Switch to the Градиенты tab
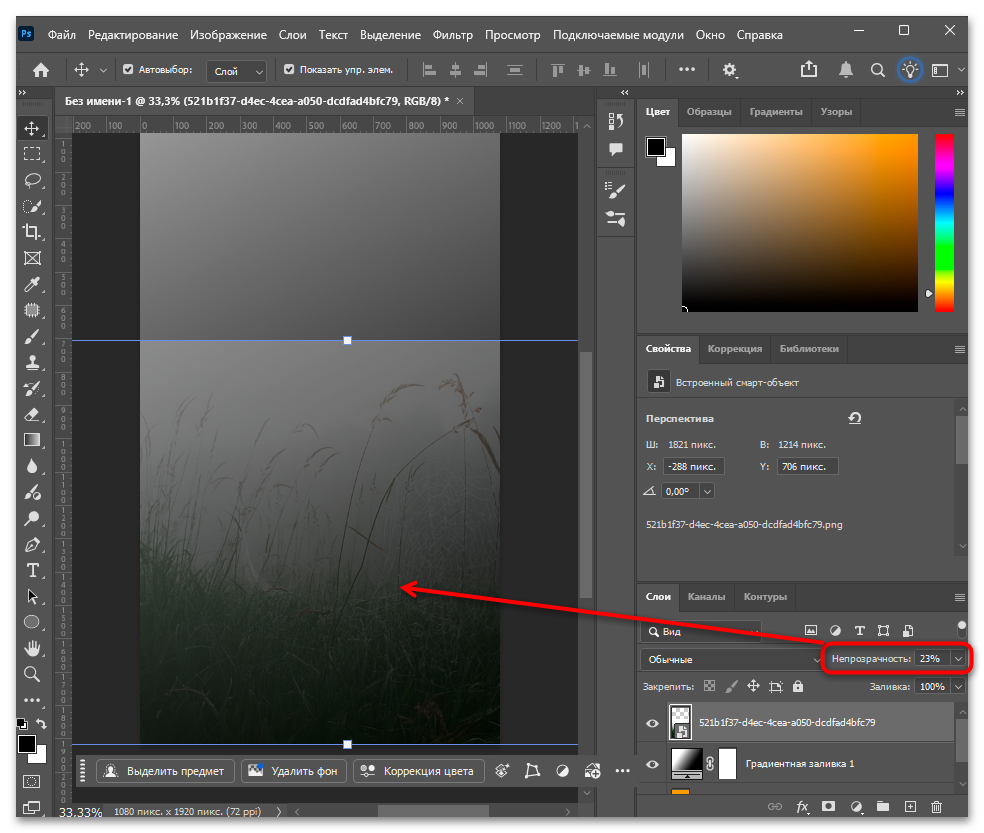 776,112
